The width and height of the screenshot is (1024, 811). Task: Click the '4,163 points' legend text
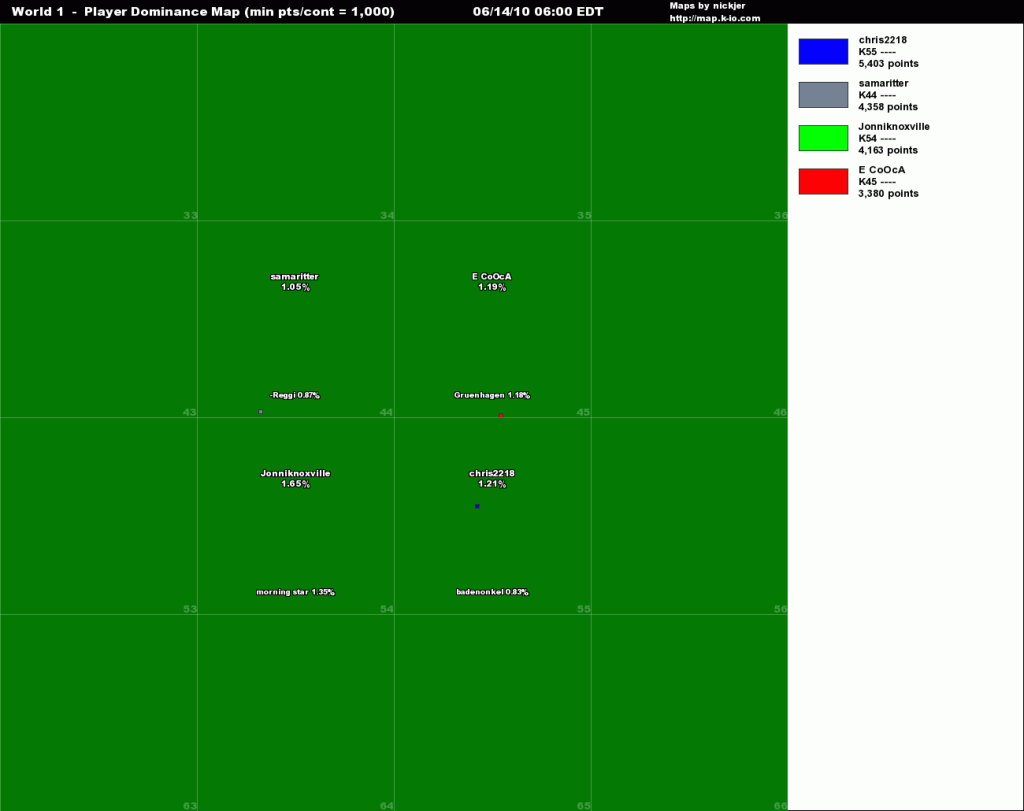tap(888, 150)
